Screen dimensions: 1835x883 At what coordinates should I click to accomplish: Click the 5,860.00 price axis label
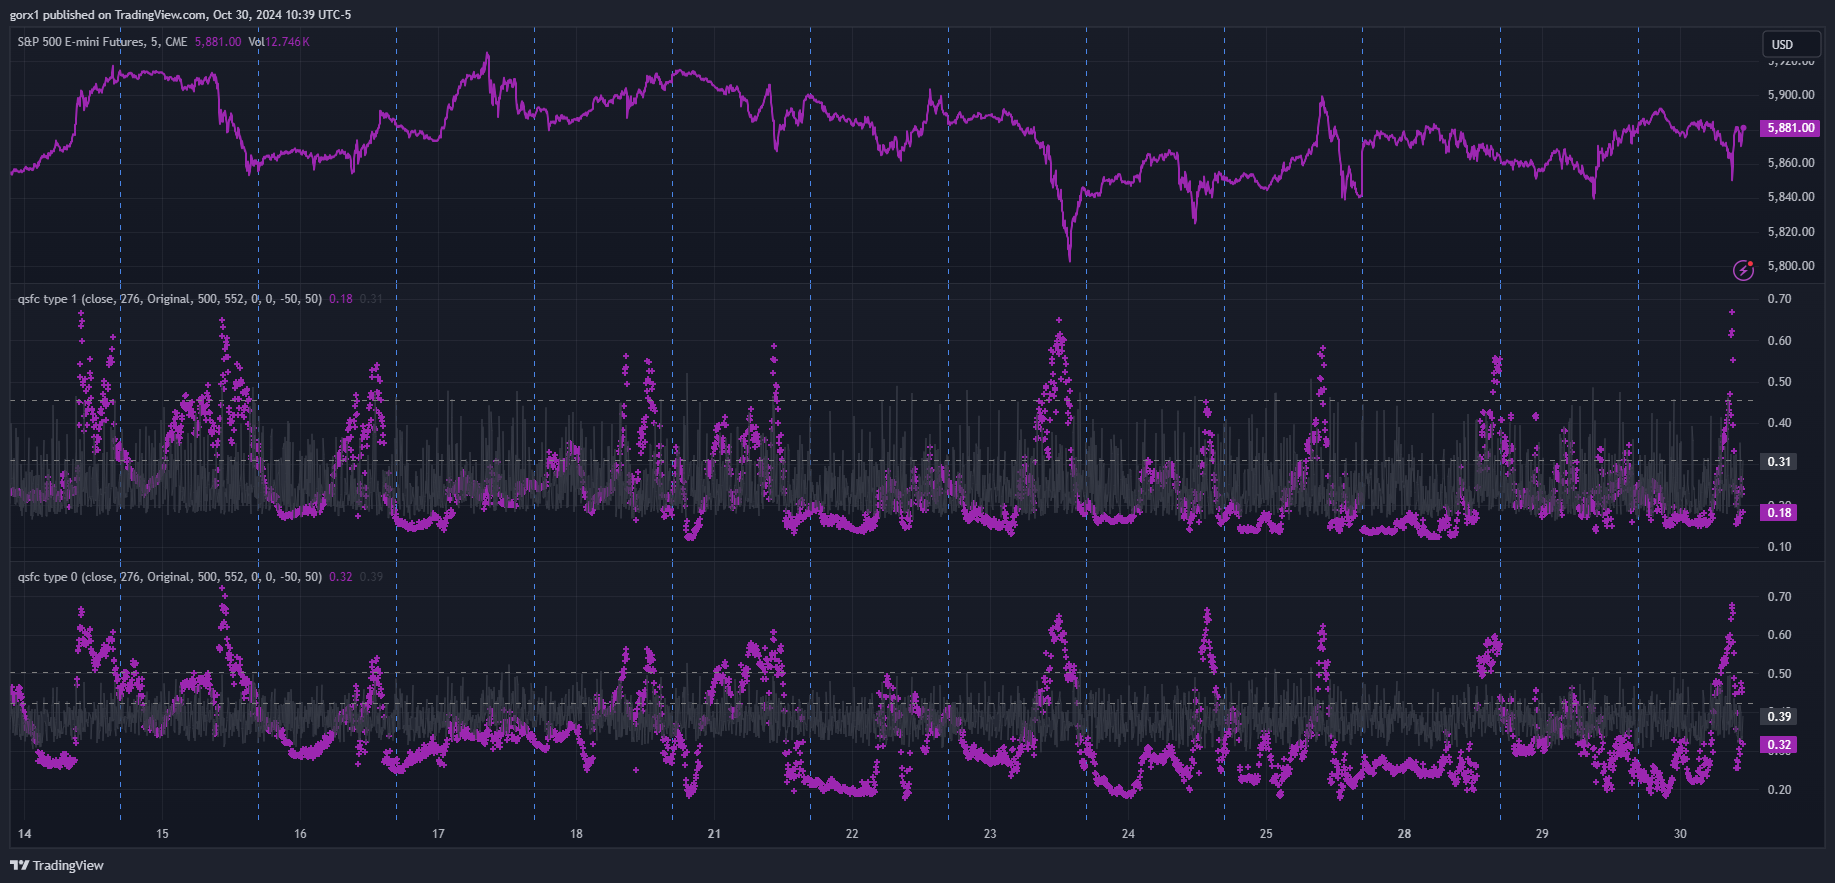[1791, 163]
